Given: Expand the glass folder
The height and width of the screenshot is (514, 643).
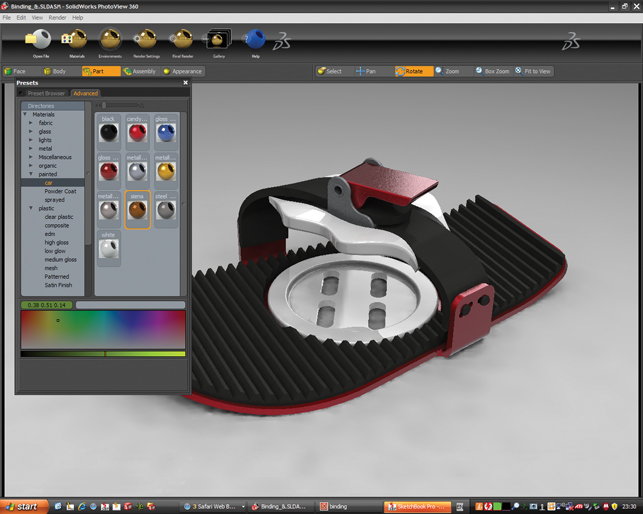Looking at the screenshot, I should 31,131.
